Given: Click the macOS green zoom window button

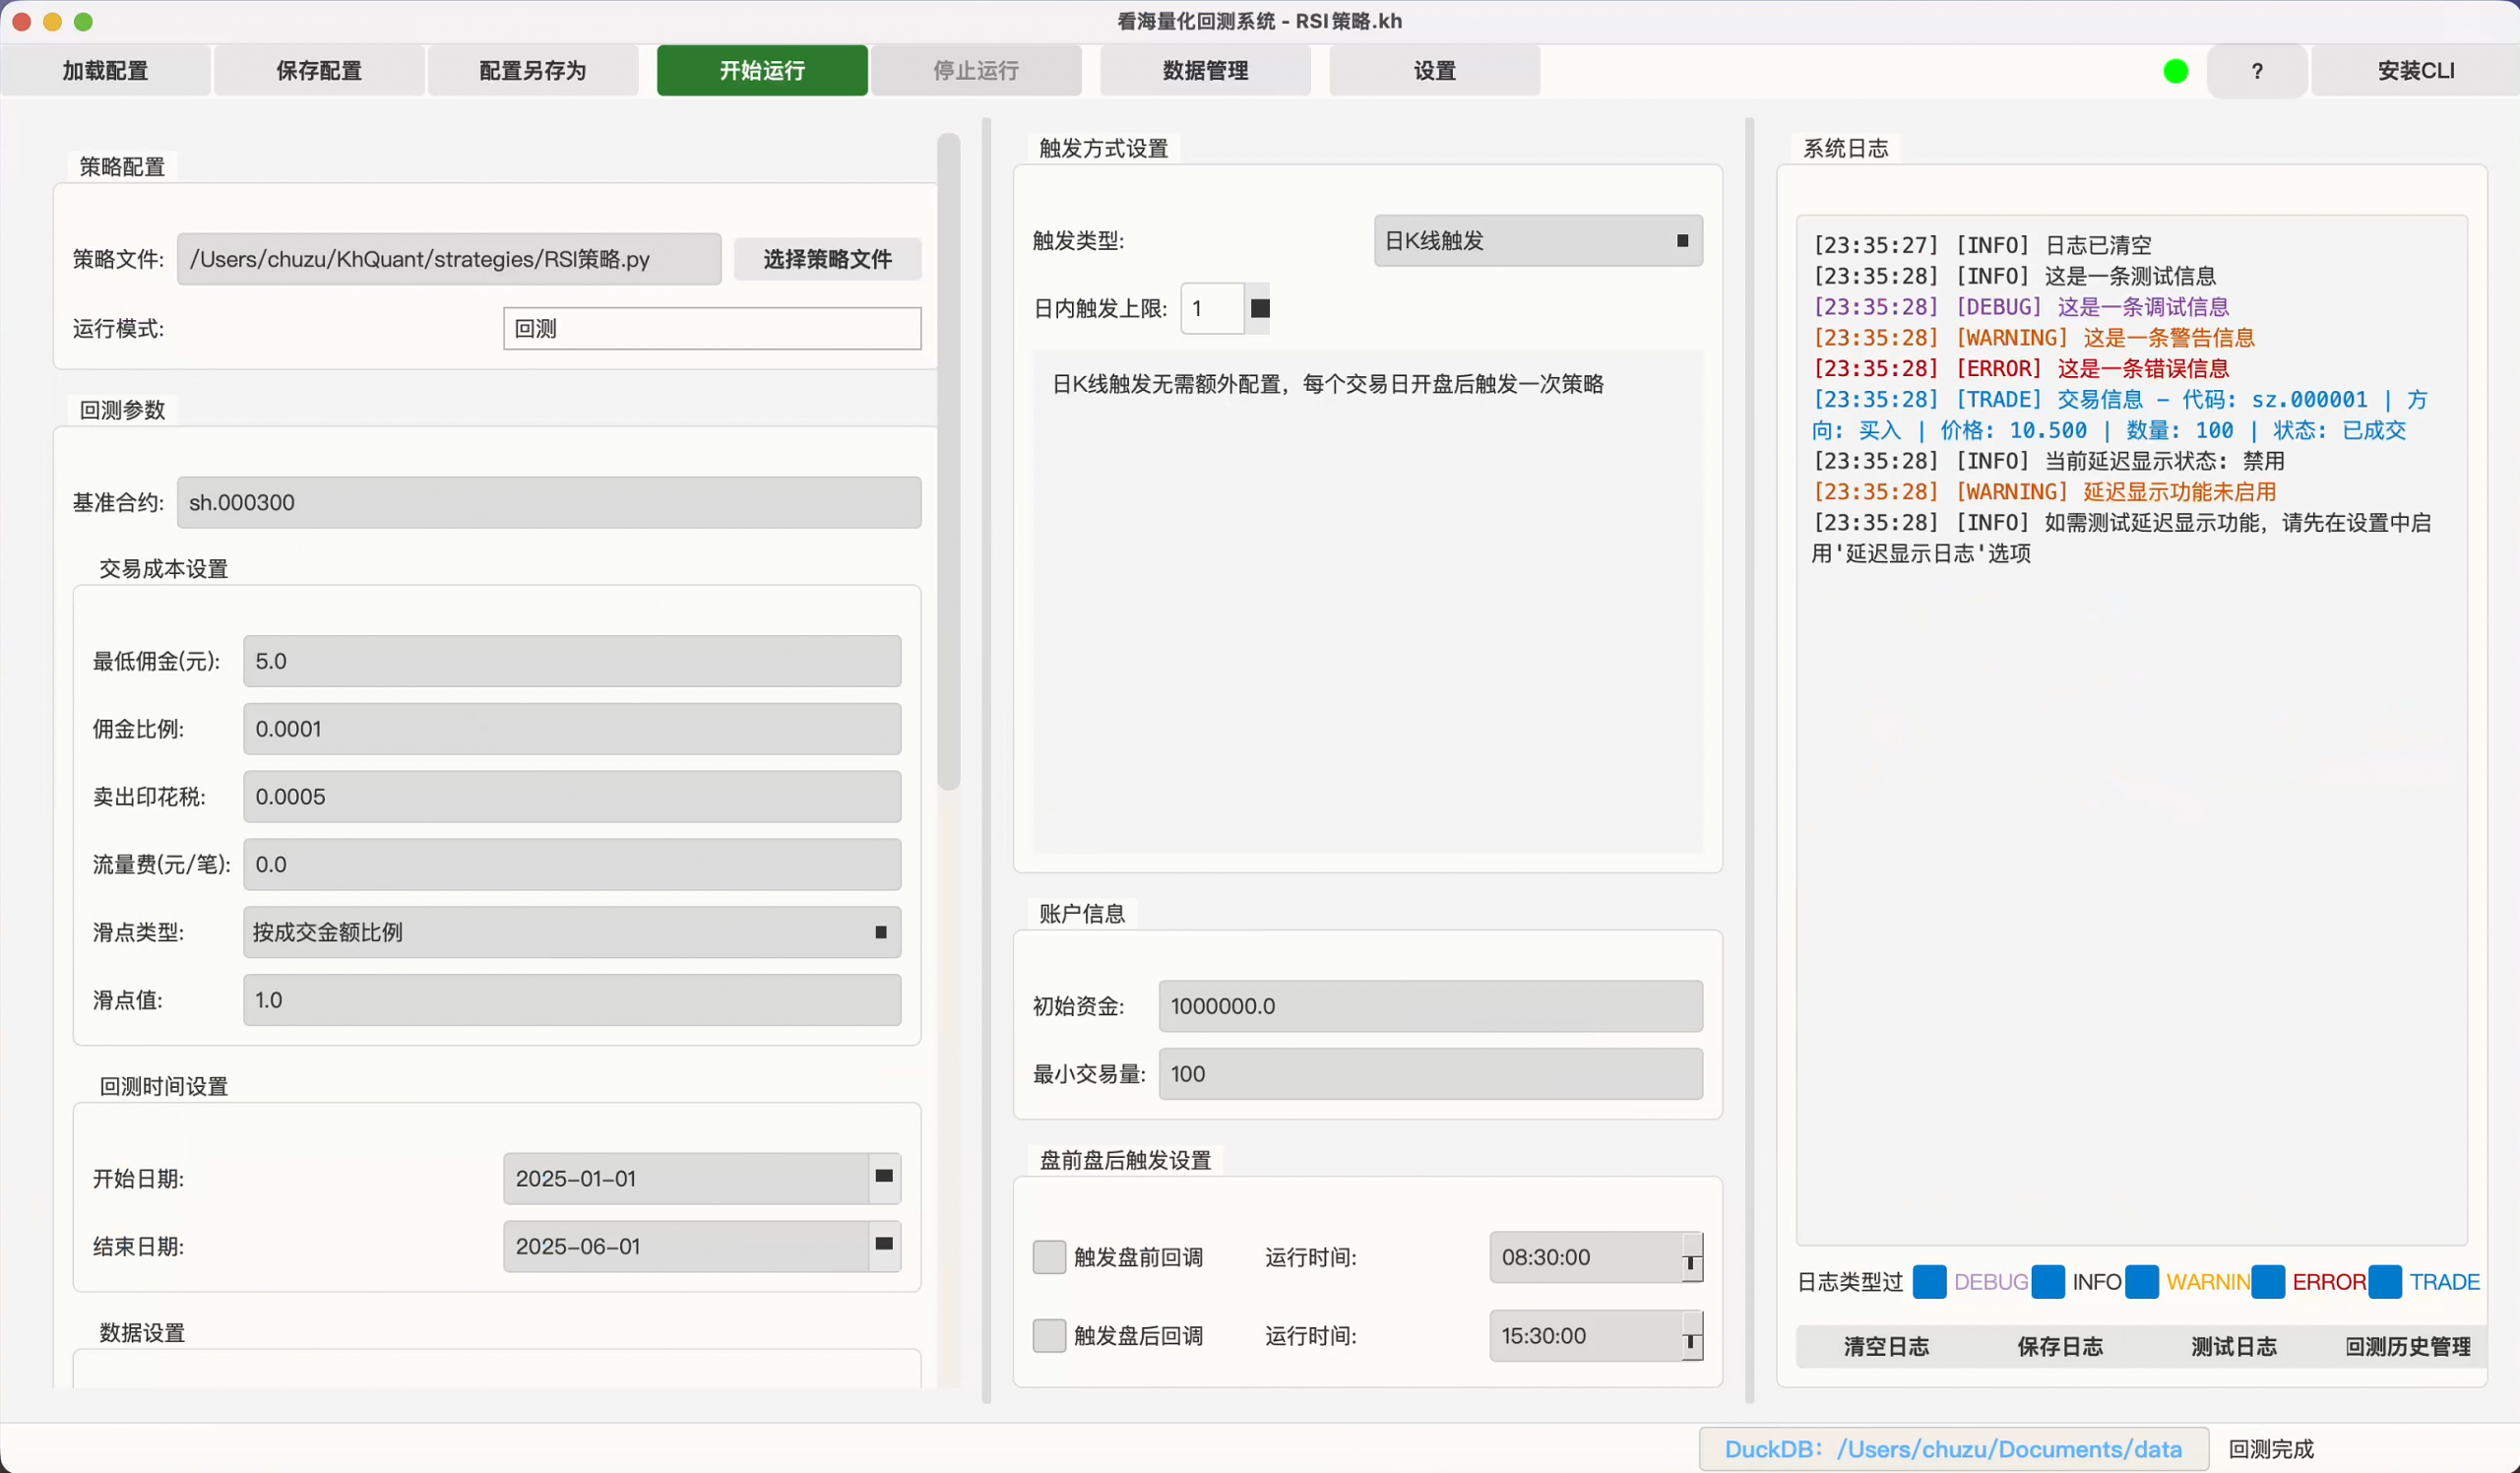Looking at the screenshot, I should pyautogui.click(x=84, y=21).
